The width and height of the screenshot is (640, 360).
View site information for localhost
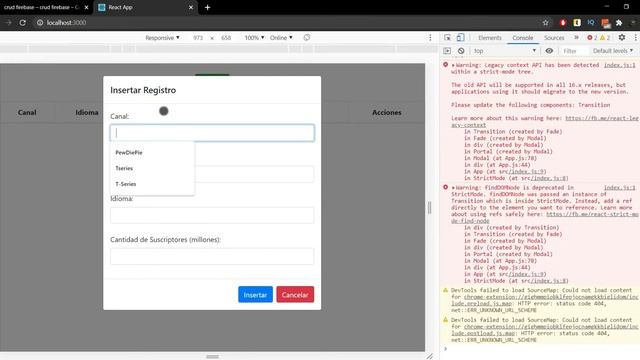click(40, 22)
